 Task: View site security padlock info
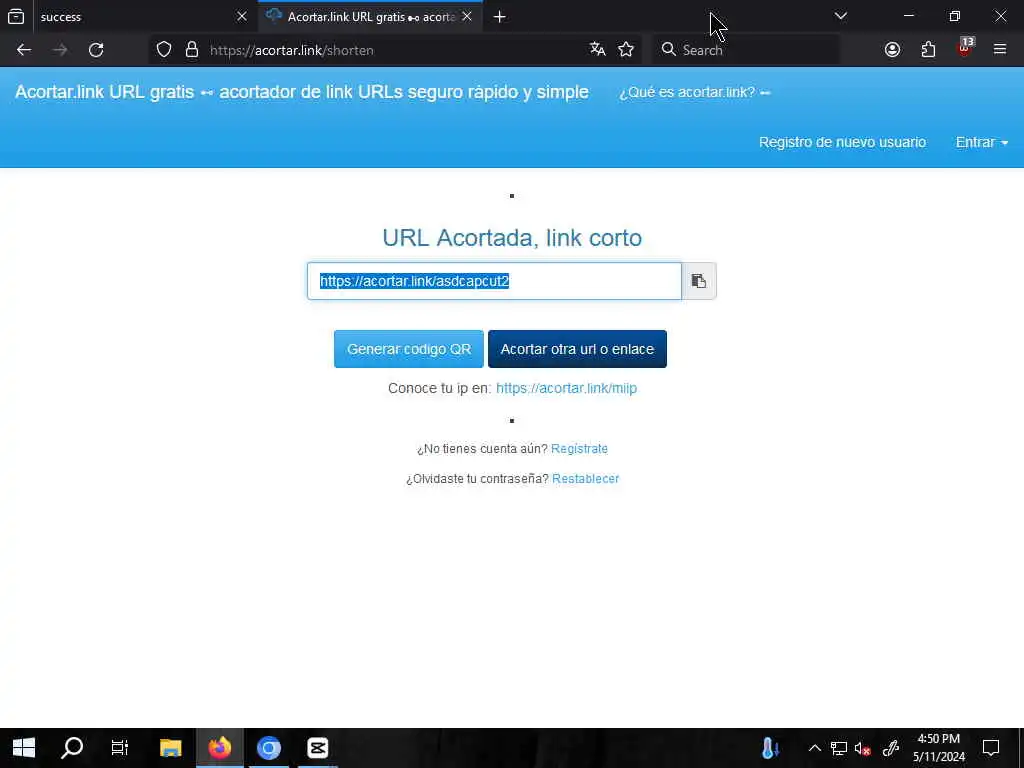(x=192, y=50)
